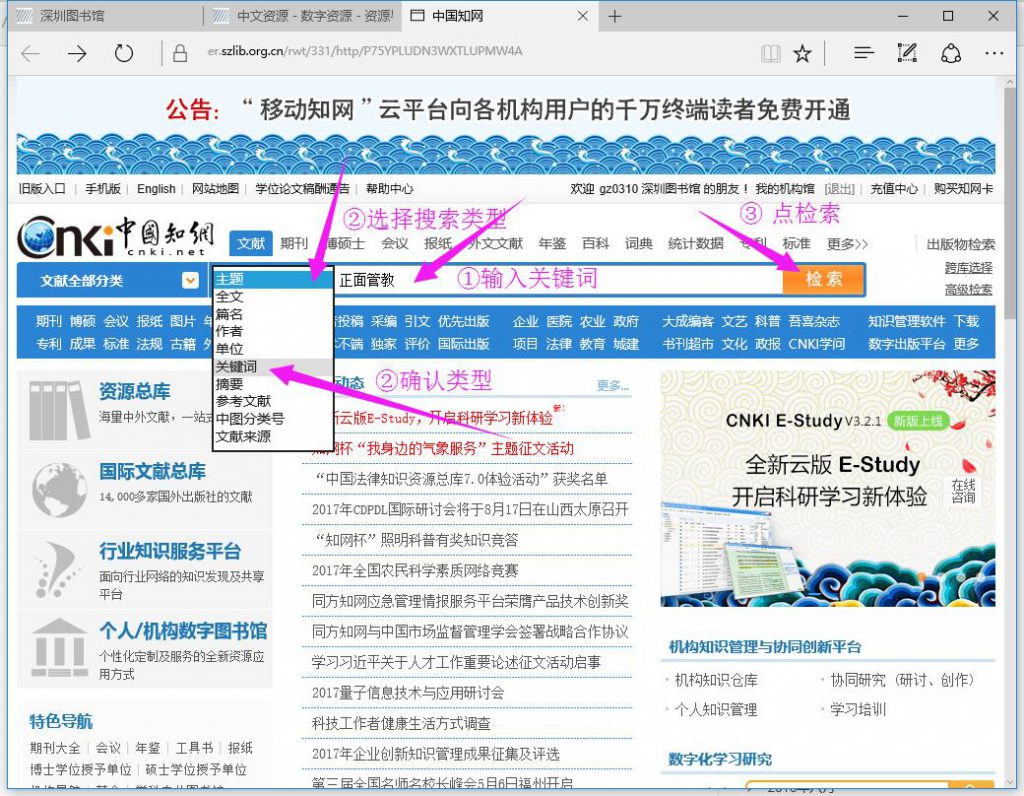Open browser more options ellipsis
The width and height of the screenshot is (1024, 796).
click(993, 54)
